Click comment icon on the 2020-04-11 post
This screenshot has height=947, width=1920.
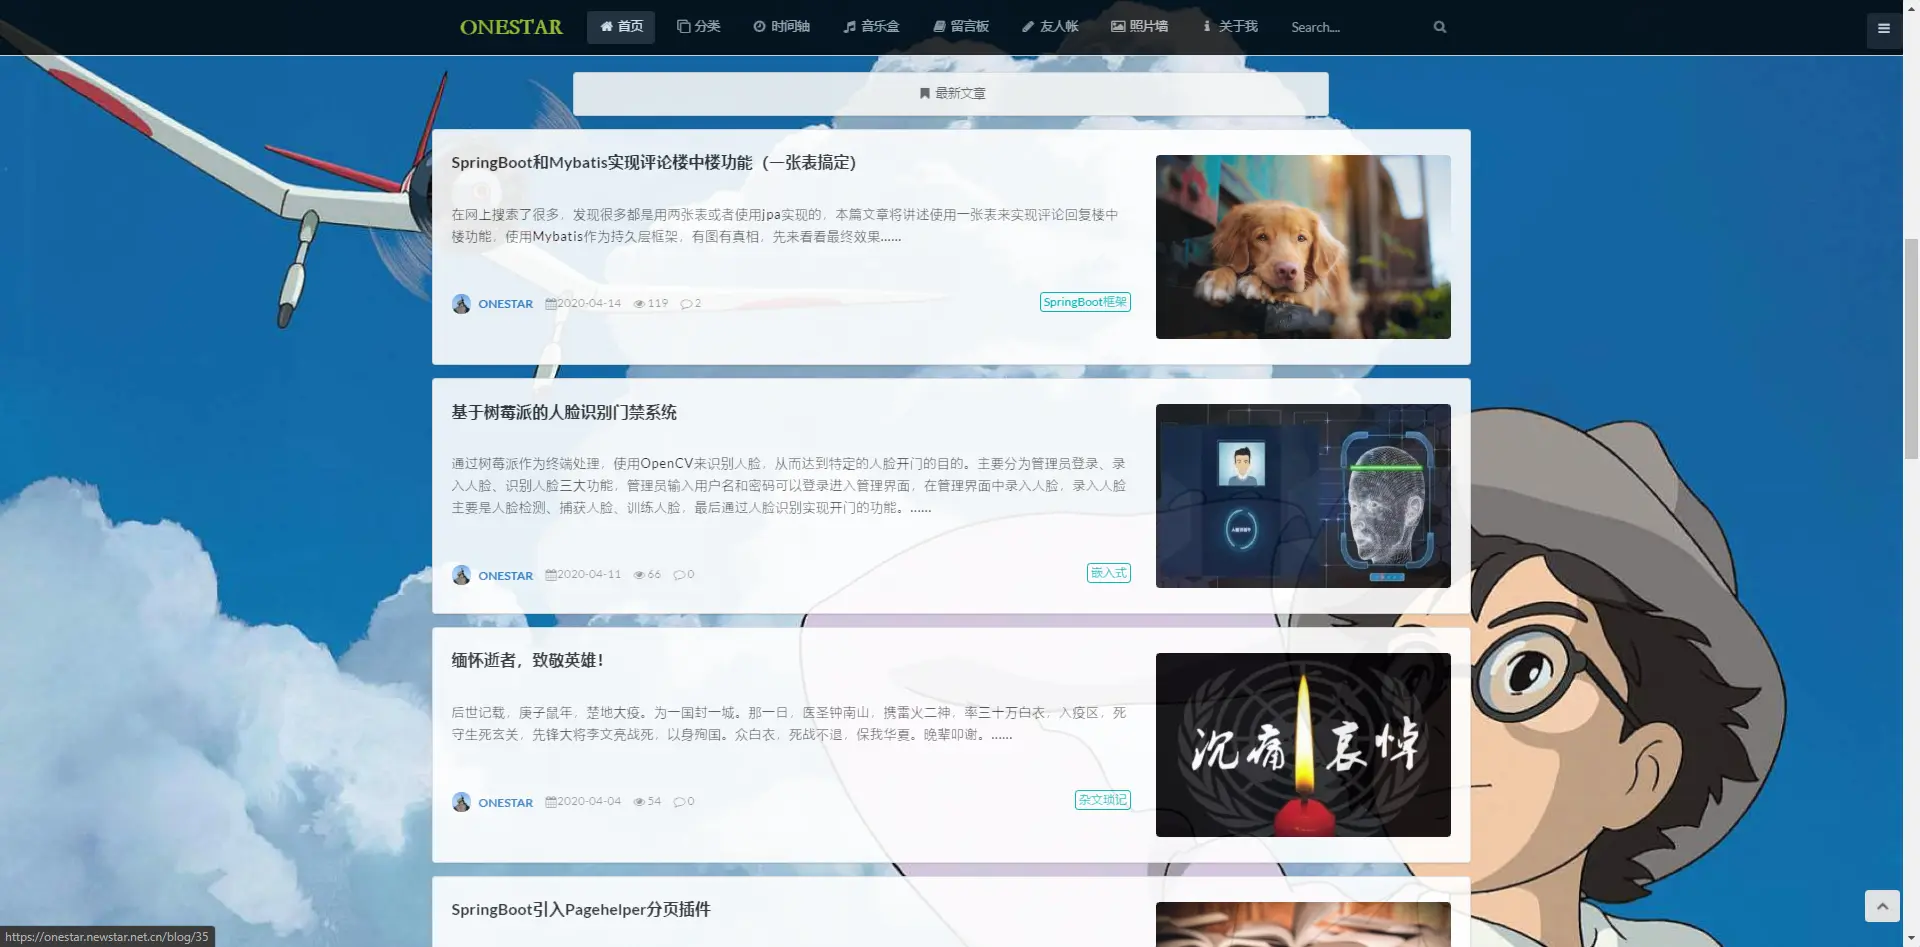[679, 575]
